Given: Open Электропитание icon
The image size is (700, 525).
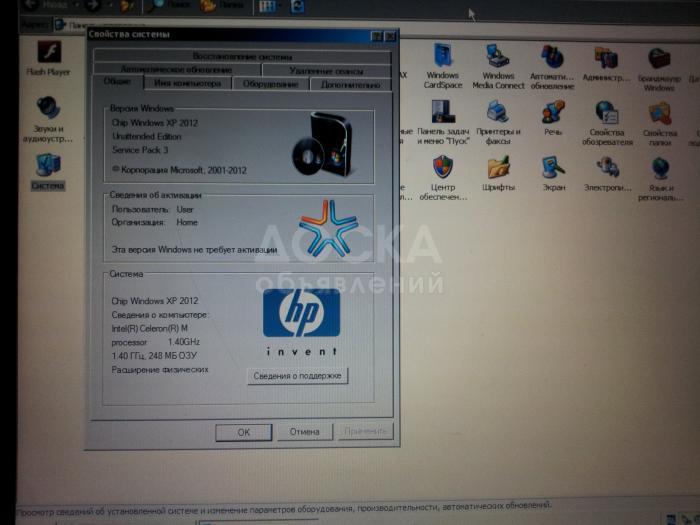Looking at the screenshot, I should [608, 174].
